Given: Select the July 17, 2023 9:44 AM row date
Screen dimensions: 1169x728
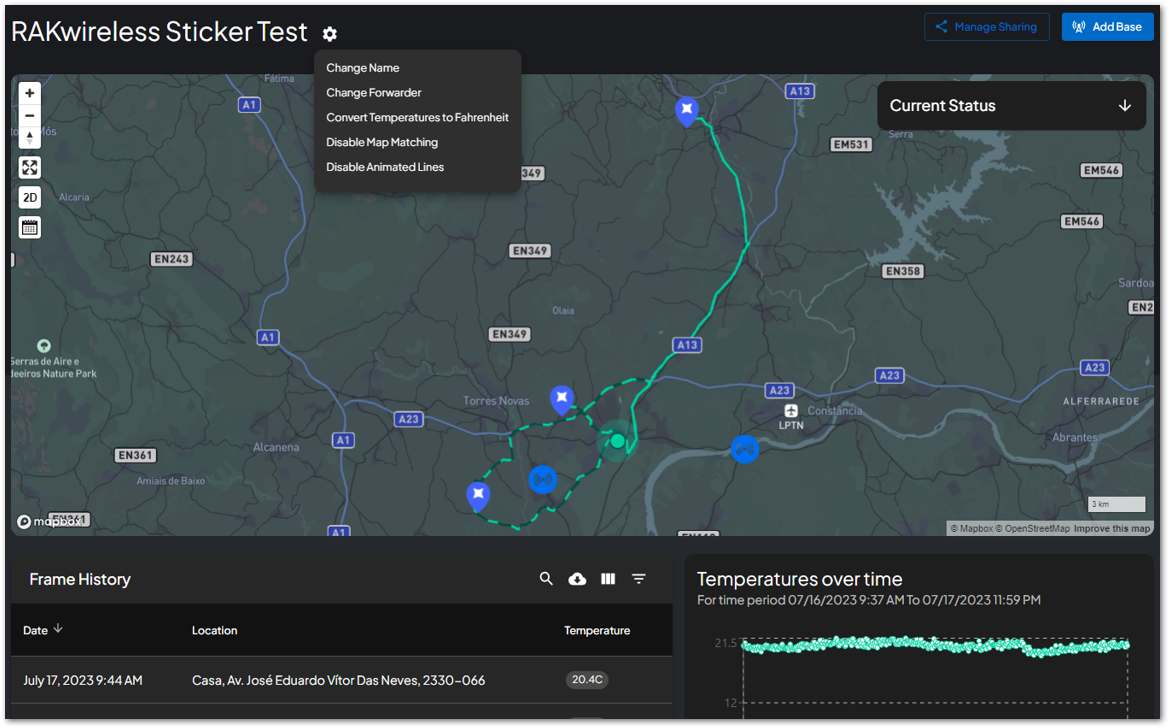Looking at the screenshot, I should (83, 680).
